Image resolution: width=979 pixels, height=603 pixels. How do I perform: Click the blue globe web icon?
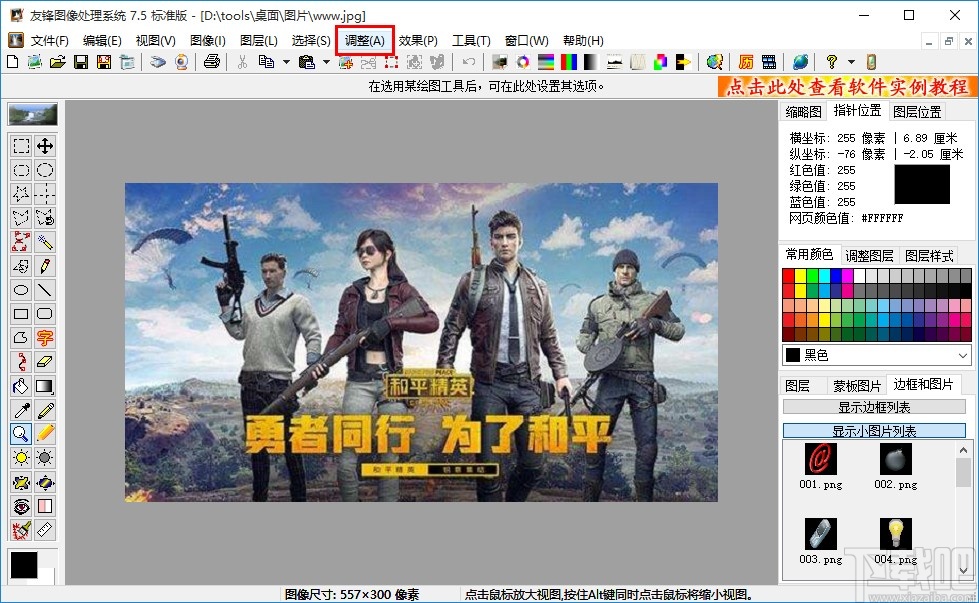coord(800,62)
